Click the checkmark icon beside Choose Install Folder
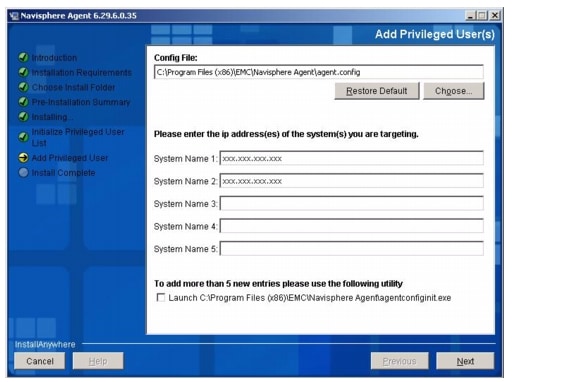 (x=23, y=87)
